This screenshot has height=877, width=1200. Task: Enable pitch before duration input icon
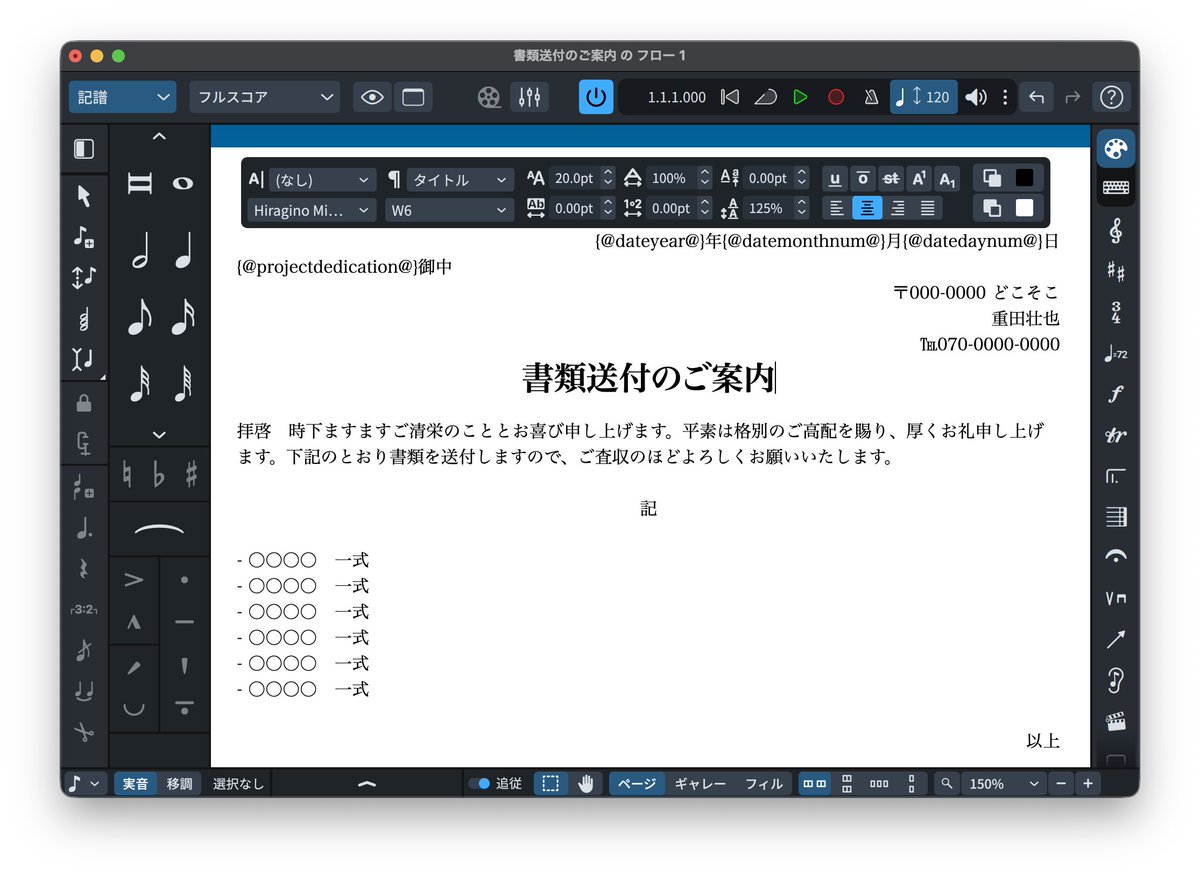coord(84,277)
